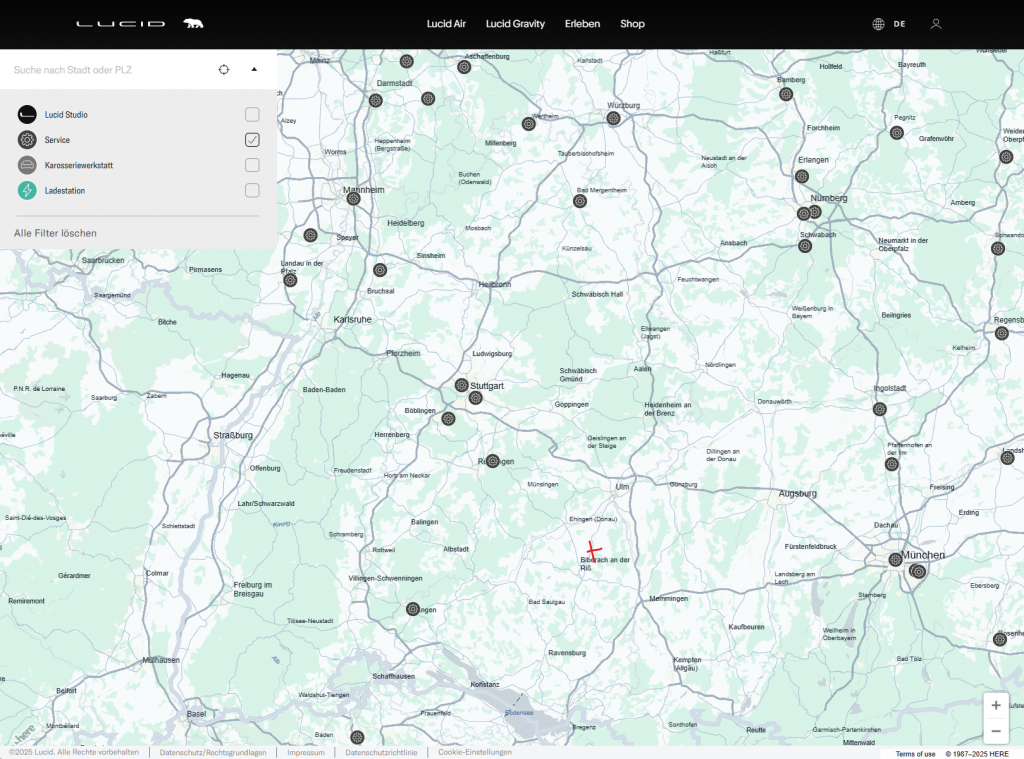1024x759 pixels.
Task: Select service marker near Pfaffenhofen
Action: [891, 464]
